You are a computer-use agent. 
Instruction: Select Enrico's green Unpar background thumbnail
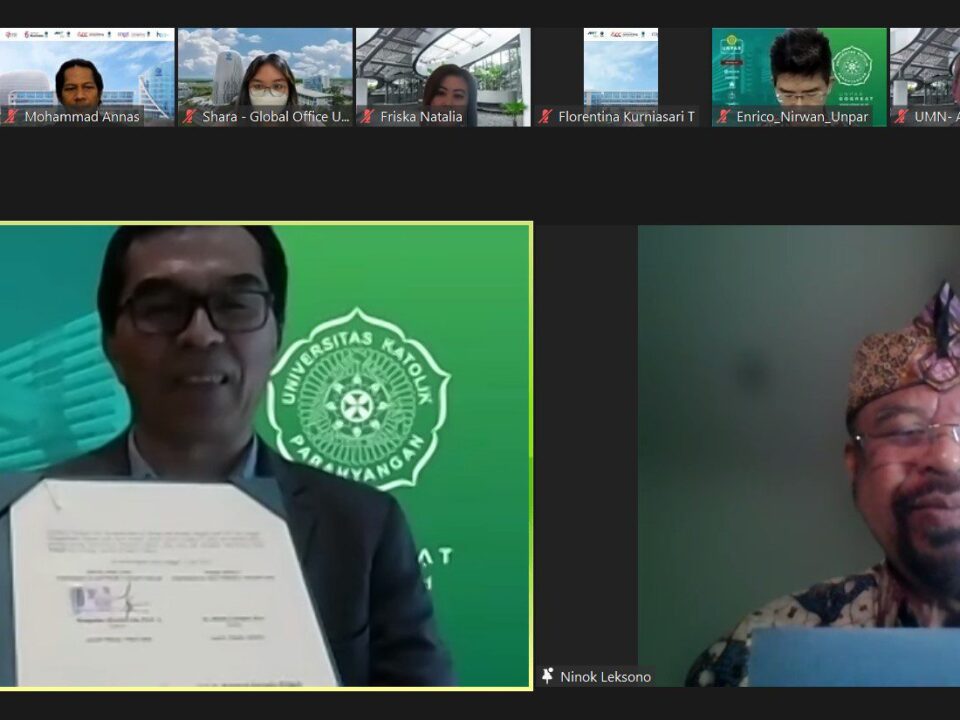coord(799,68)
